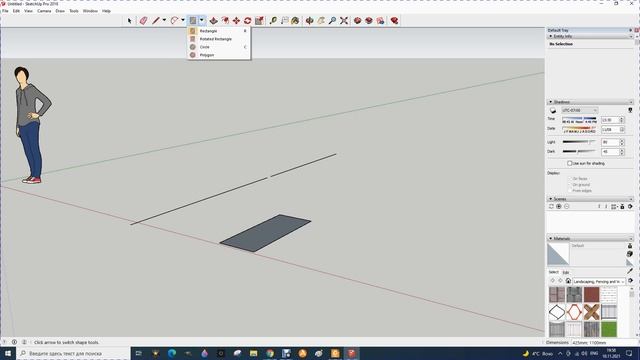Open Arc tool variants dropdown arrow
The image size is (640, 360).
click(183, 20)
